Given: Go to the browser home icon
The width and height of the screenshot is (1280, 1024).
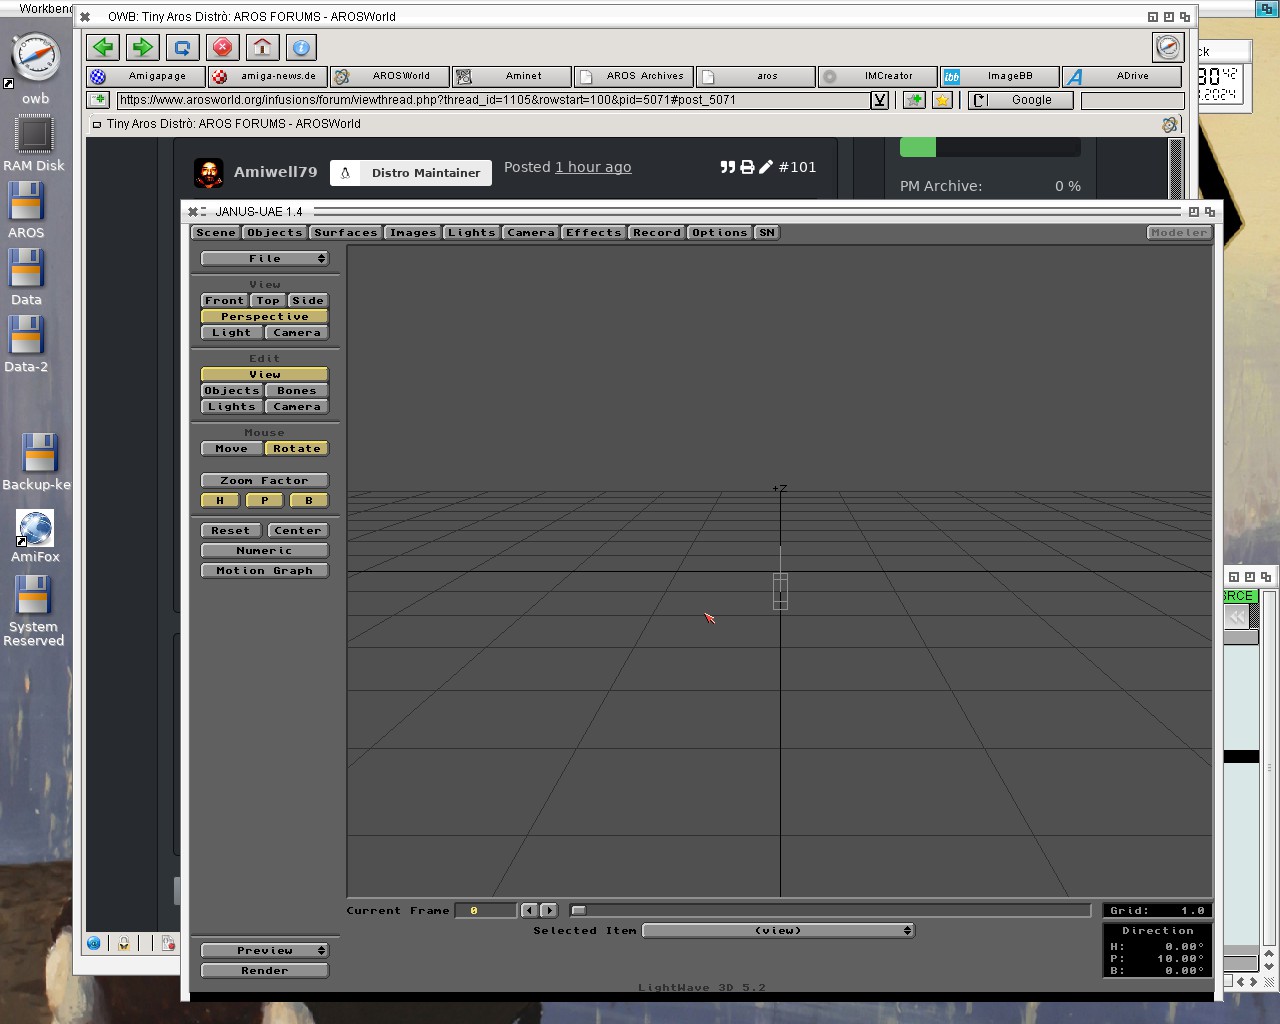Looking at the screenshot, I should tap(262, 47).
